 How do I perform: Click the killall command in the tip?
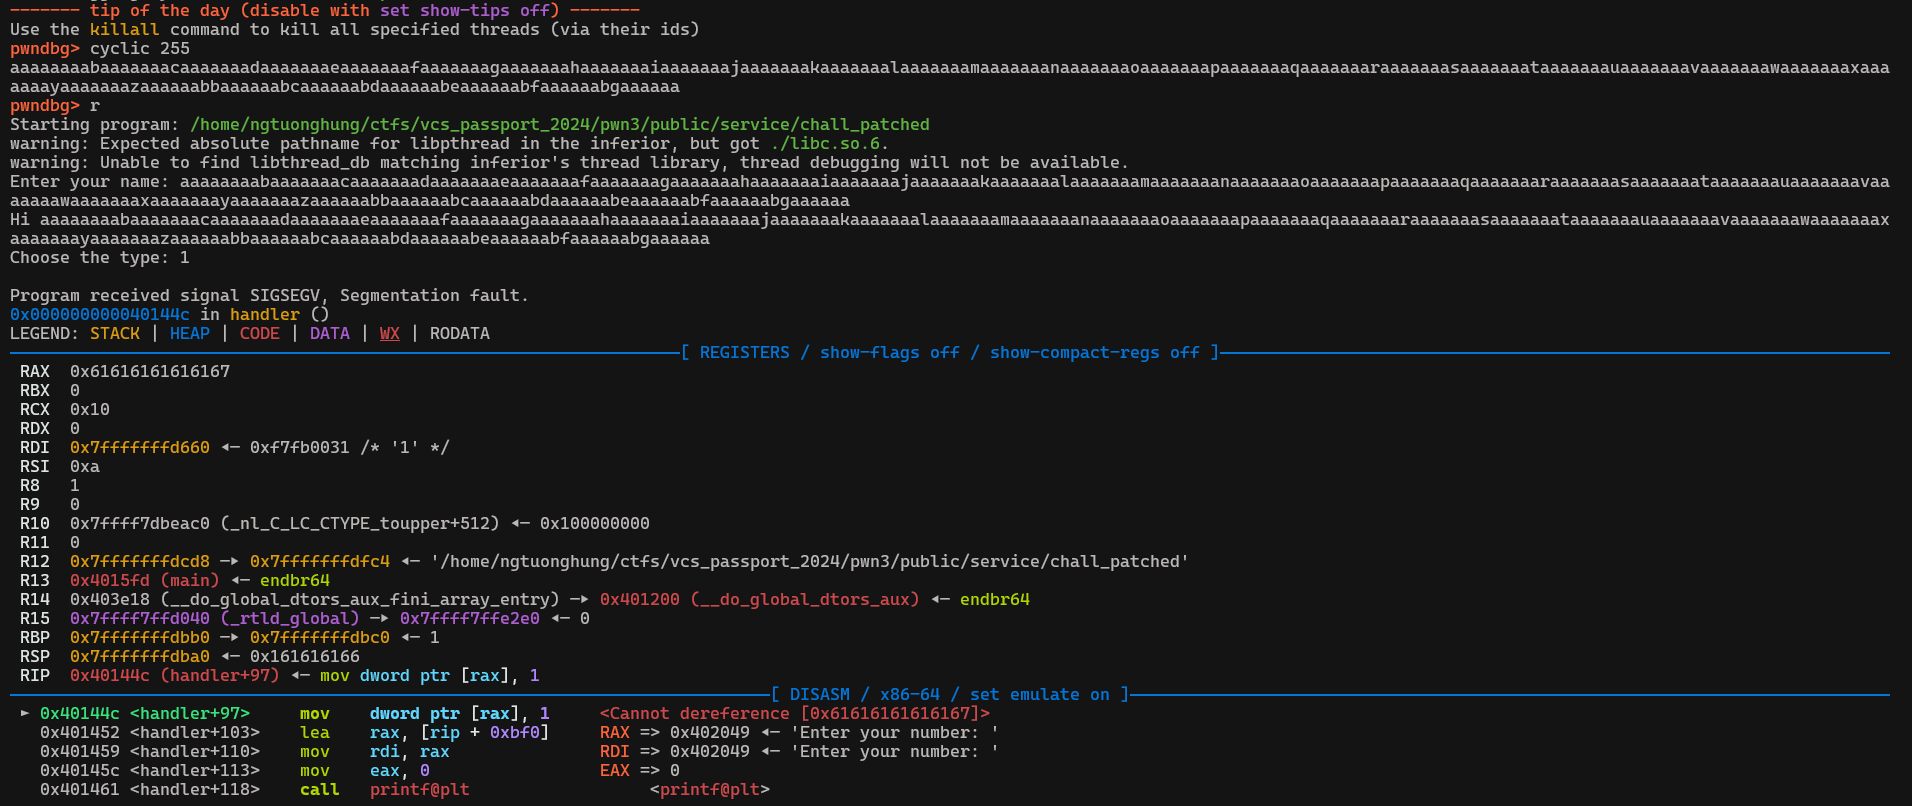coord(124,29)
